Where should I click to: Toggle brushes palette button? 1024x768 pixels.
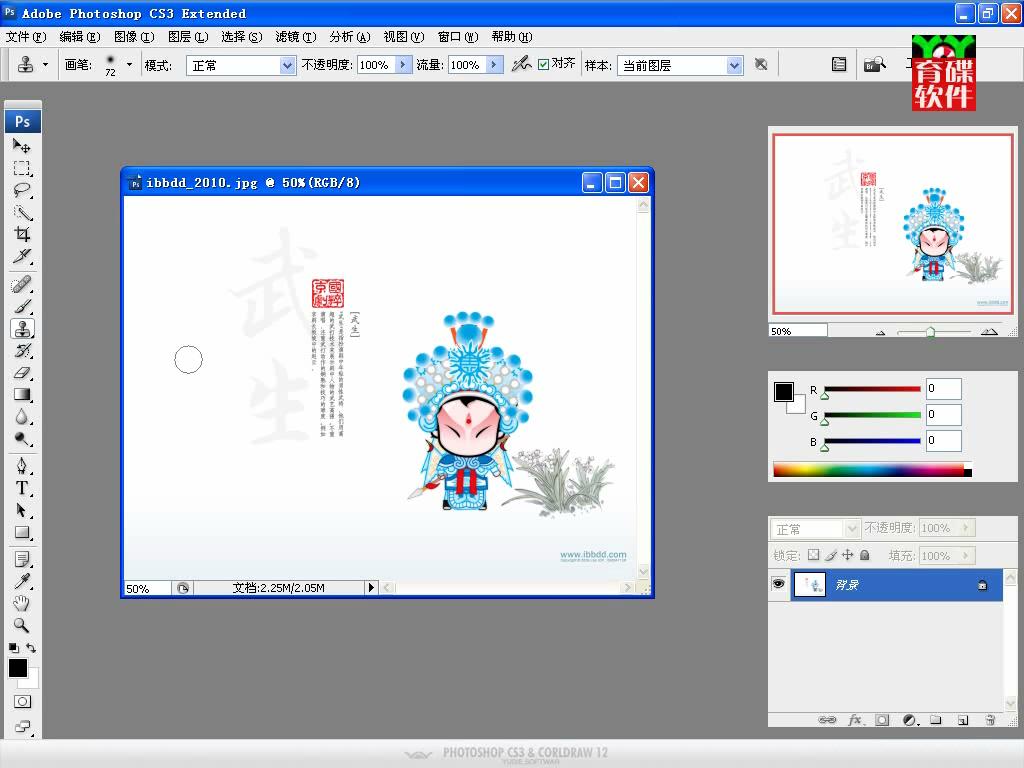point(839,64)
